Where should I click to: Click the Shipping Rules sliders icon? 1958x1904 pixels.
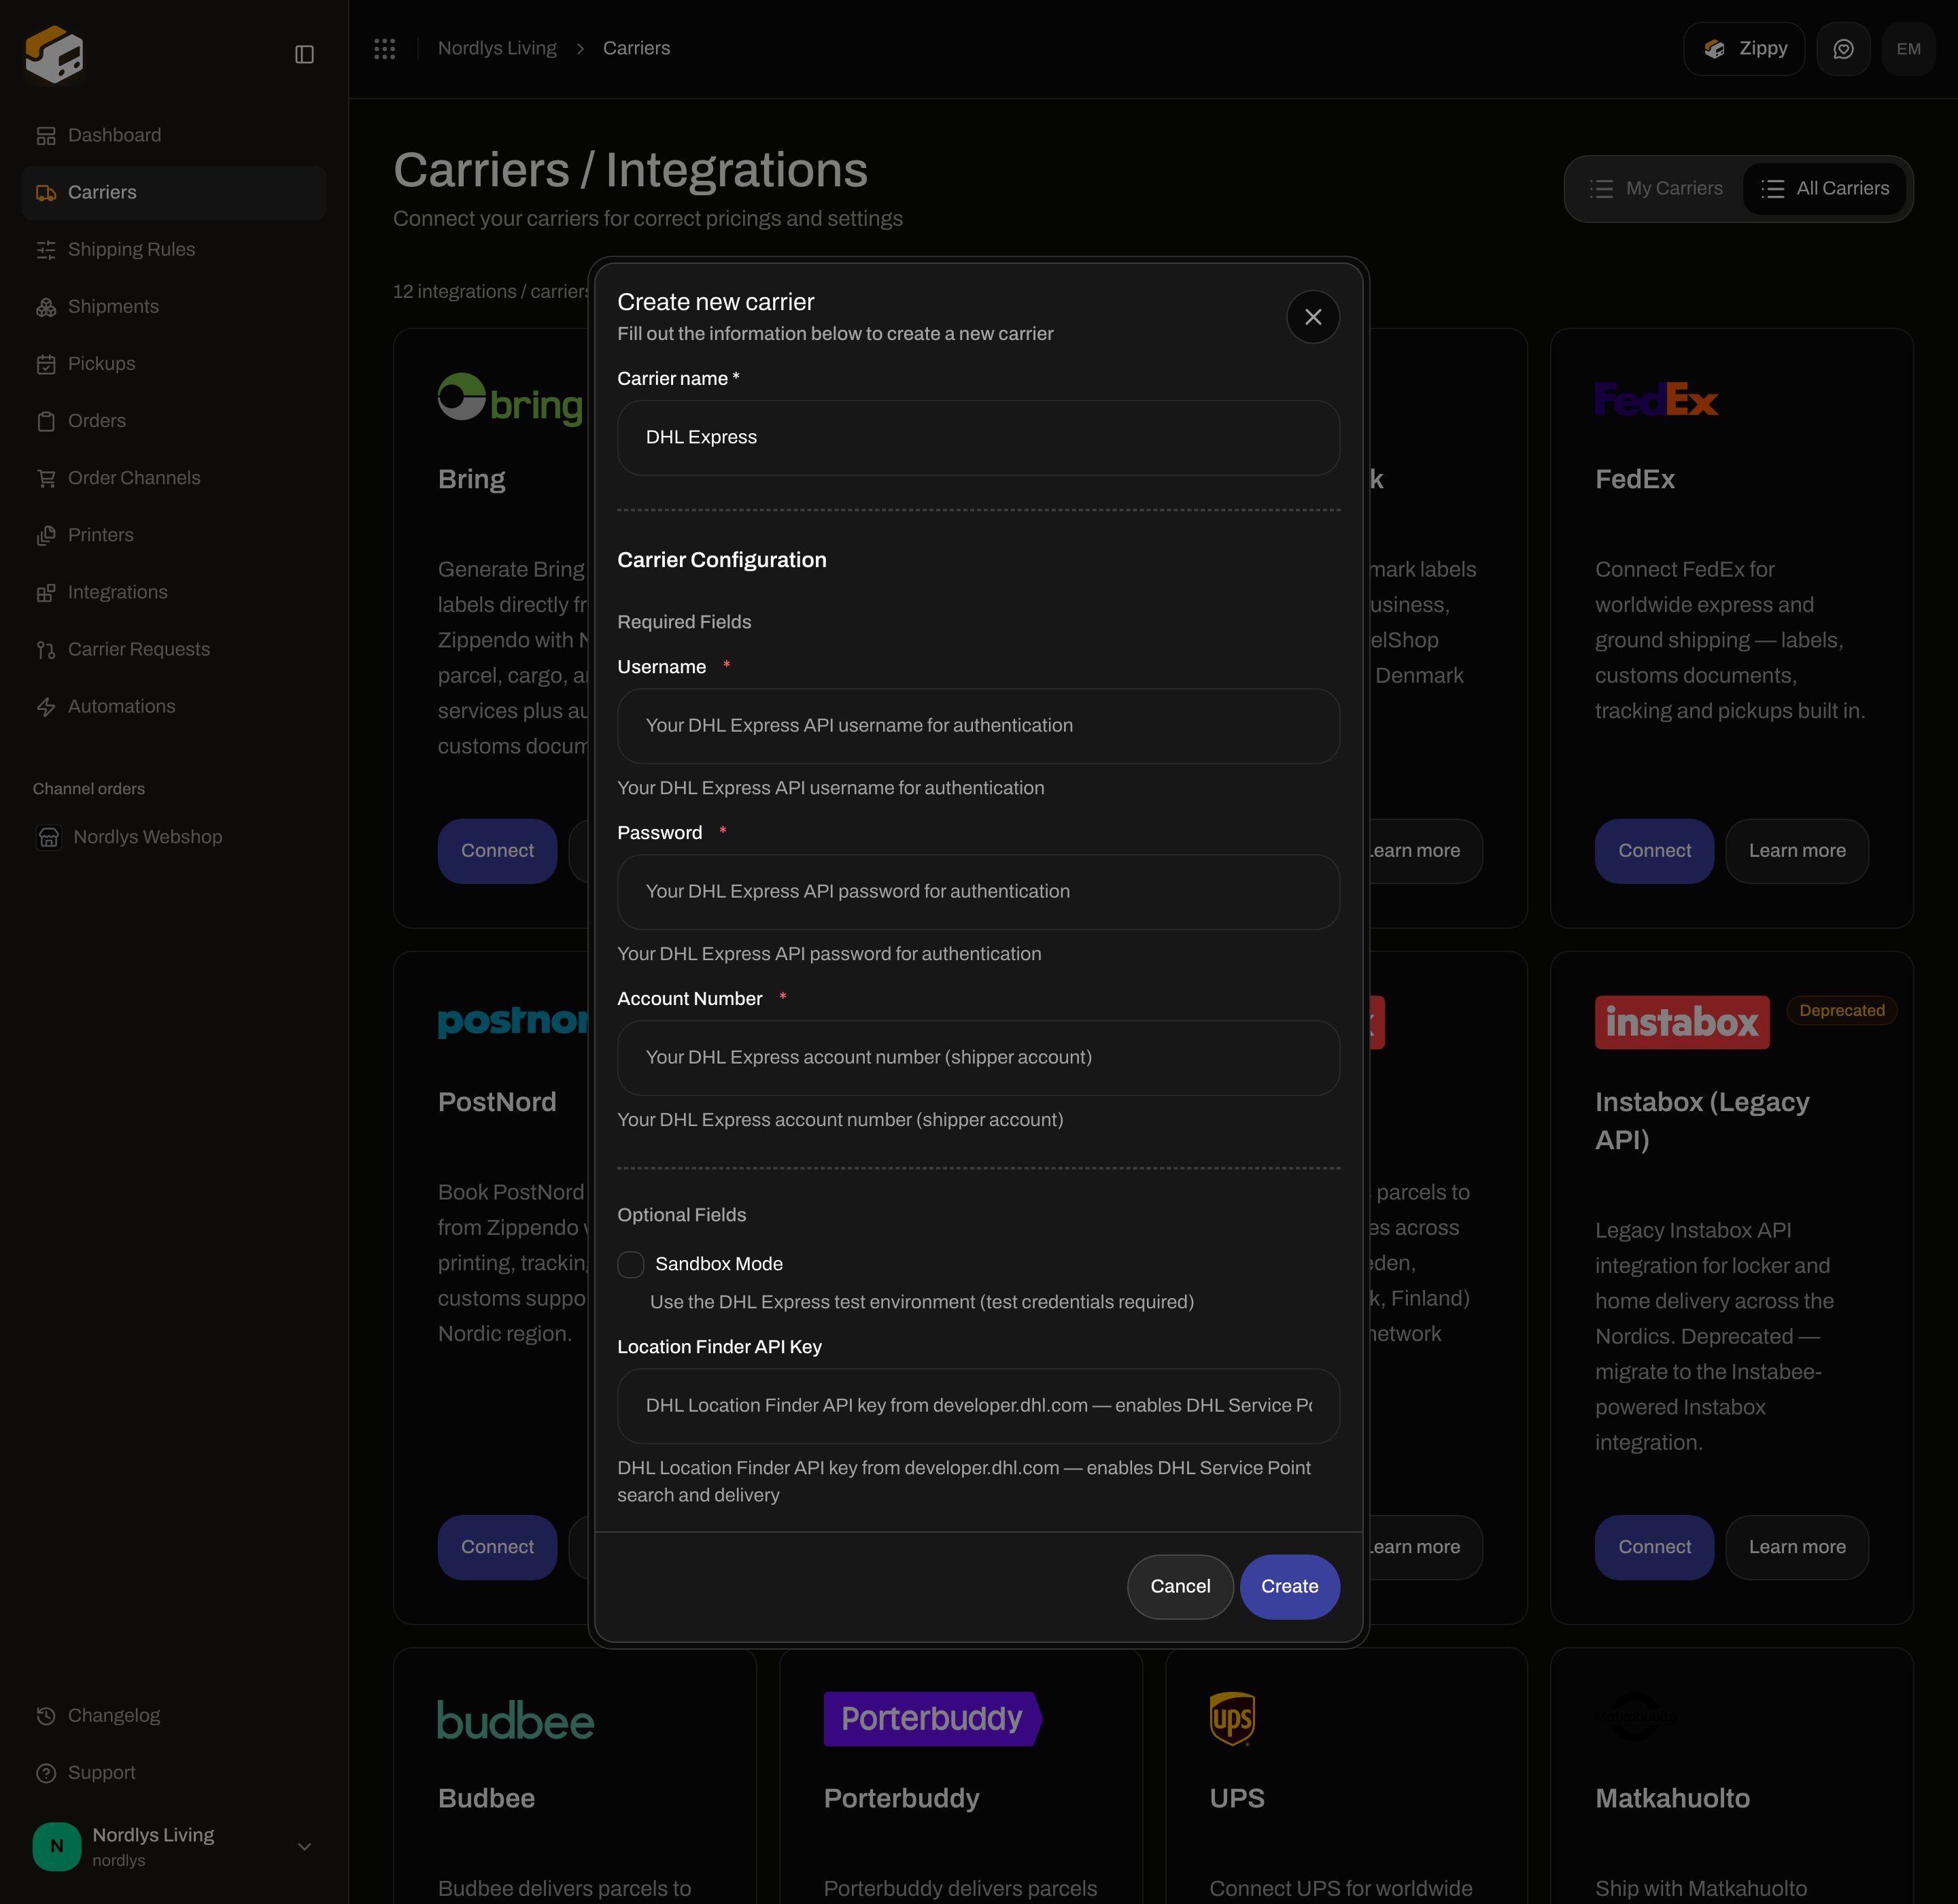46,250
